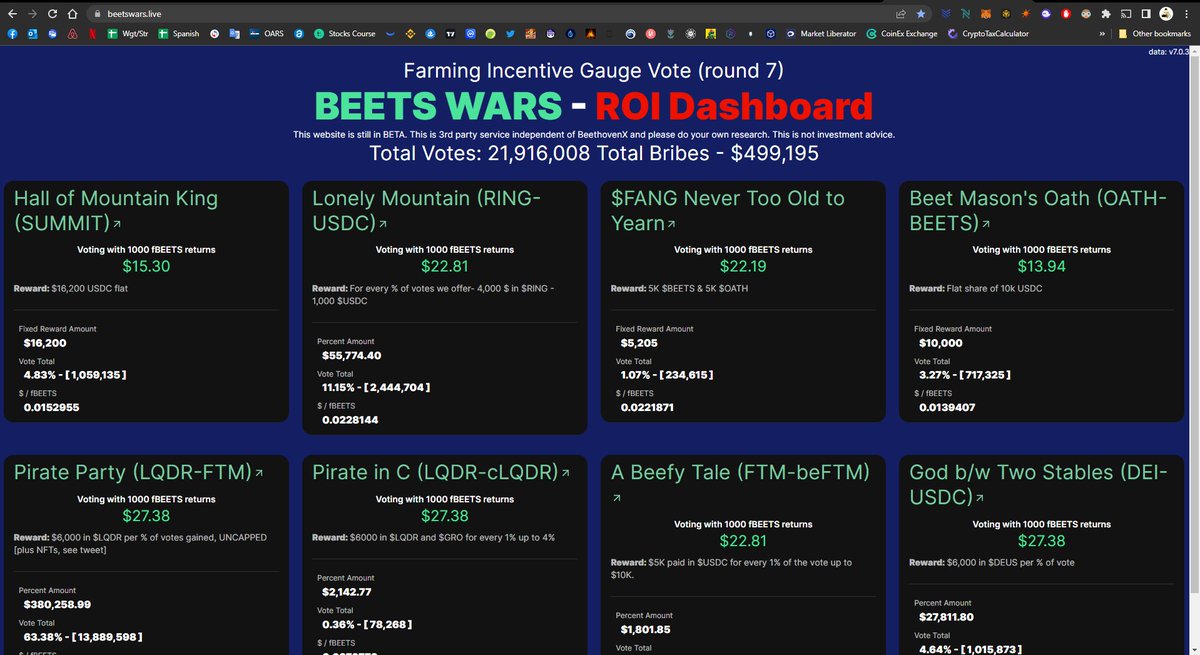Viewport: 1200px width, 655px height.
Task: Click the BEETS WARS dashboard title
Action: tap(593, 106)
